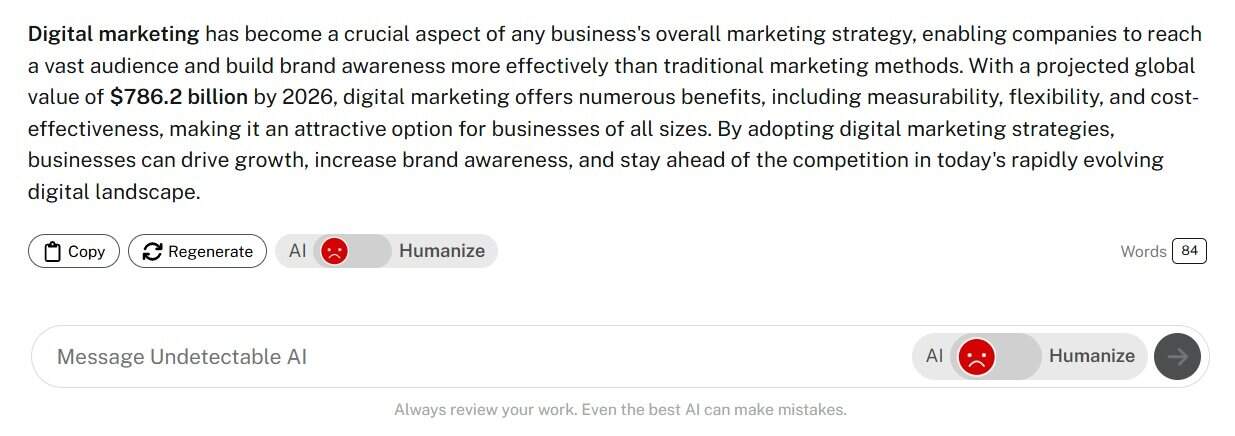1235x436 pixels.
Task: Focus the Message Undetectable AI input field
Action: click(400, 356)
